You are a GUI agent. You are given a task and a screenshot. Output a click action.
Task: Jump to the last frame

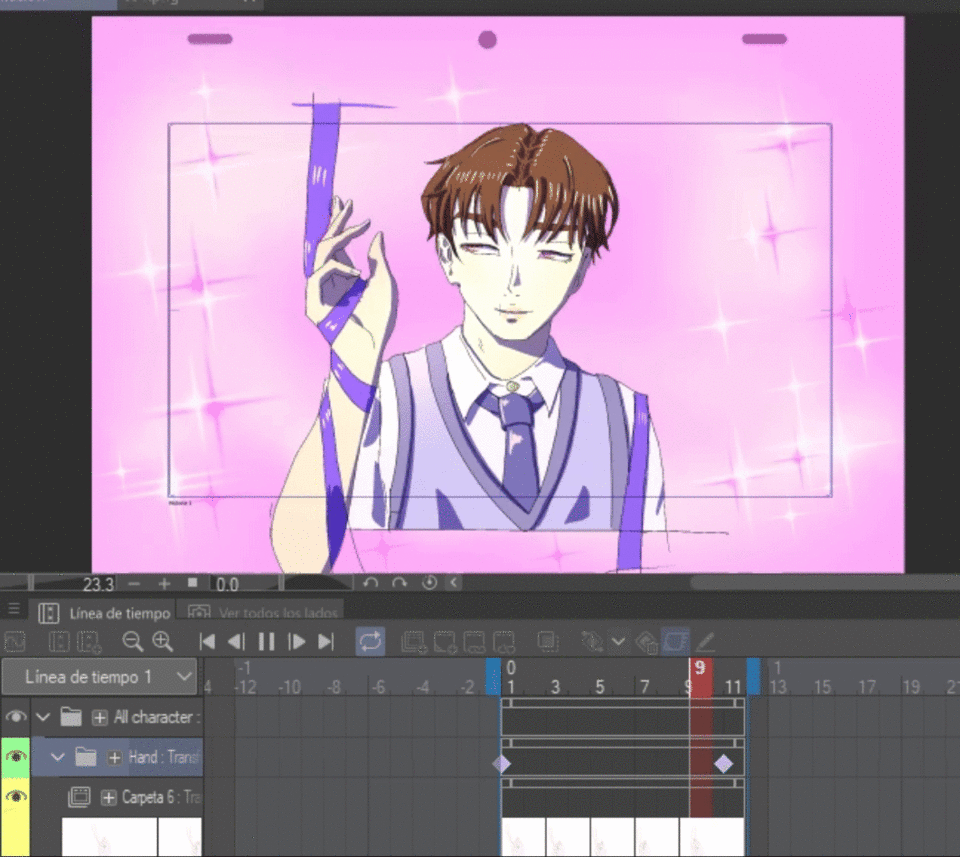(326, 642)
